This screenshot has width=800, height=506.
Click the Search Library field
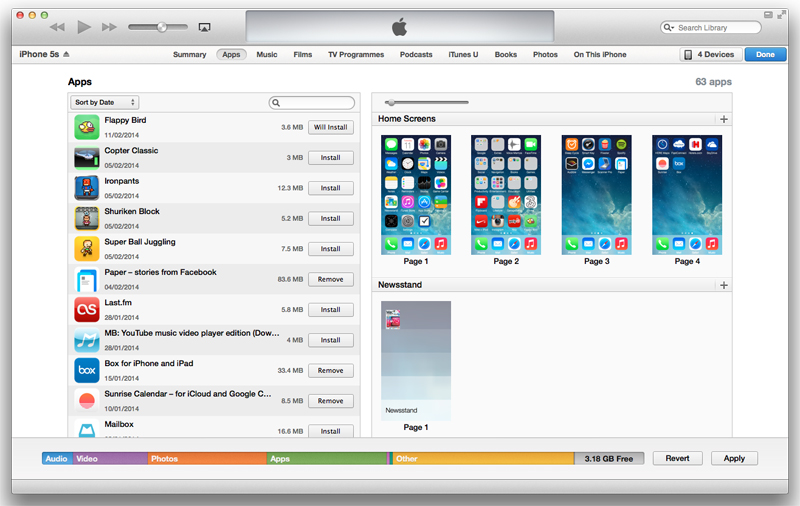(711, 28)
